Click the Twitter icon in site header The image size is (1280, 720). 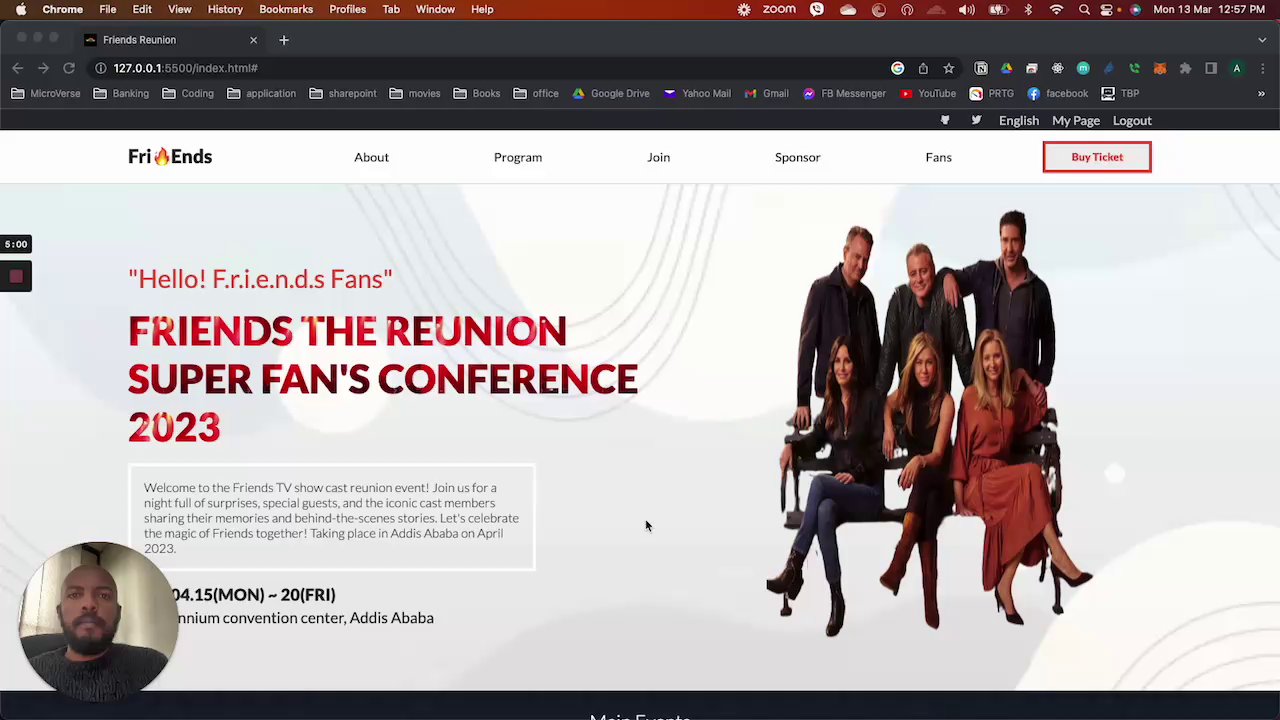tap(976, 120)
